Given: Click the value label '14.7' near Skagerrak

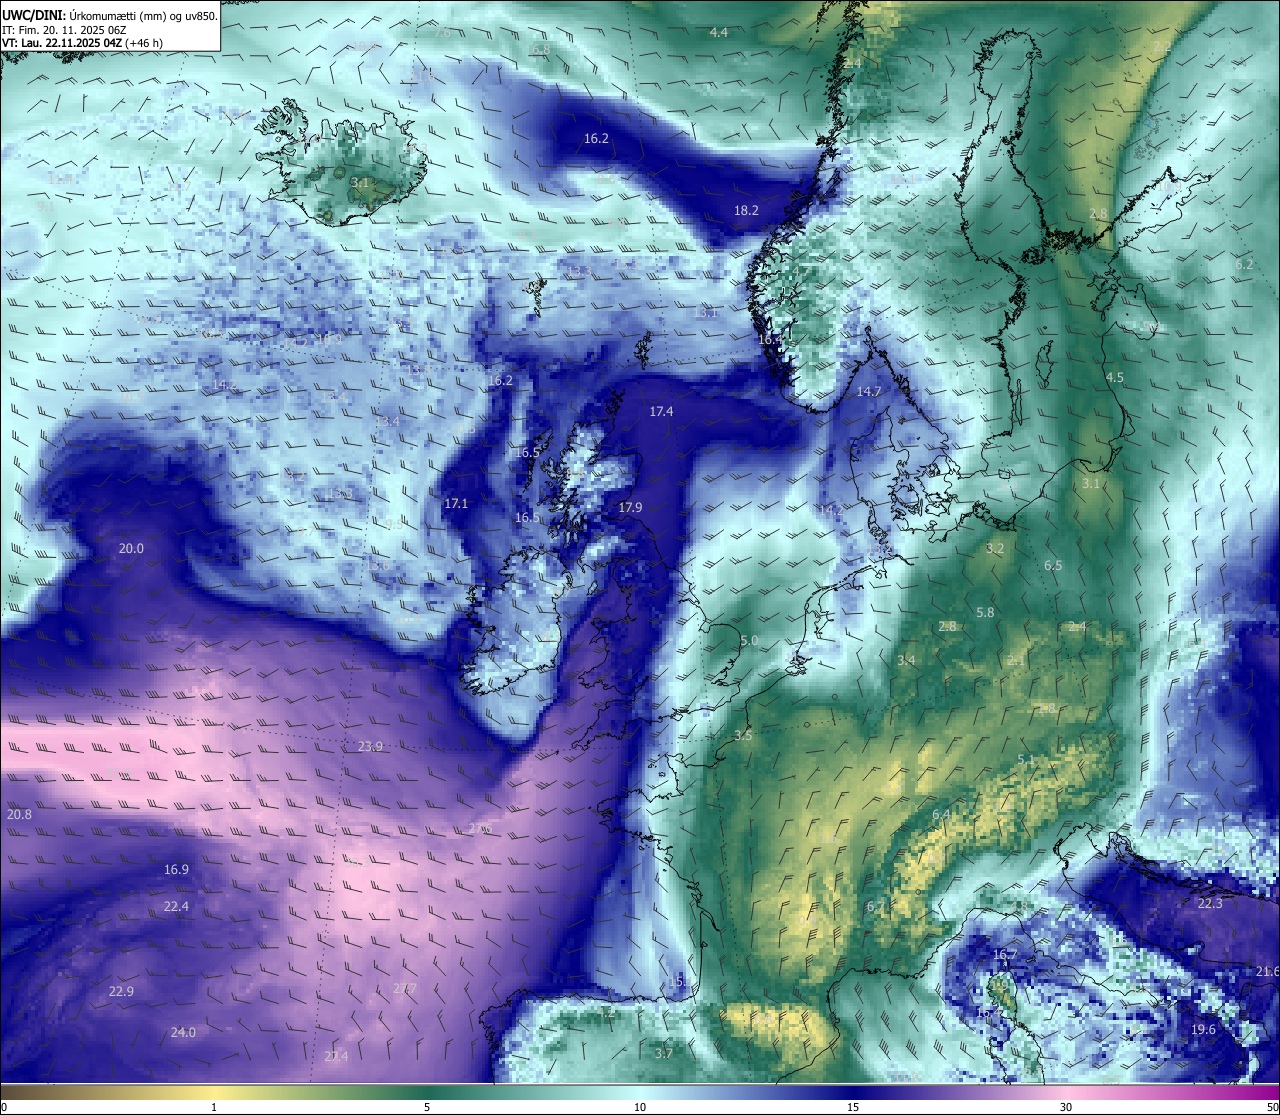Looking at the screenshot, I should coord(869,392).
